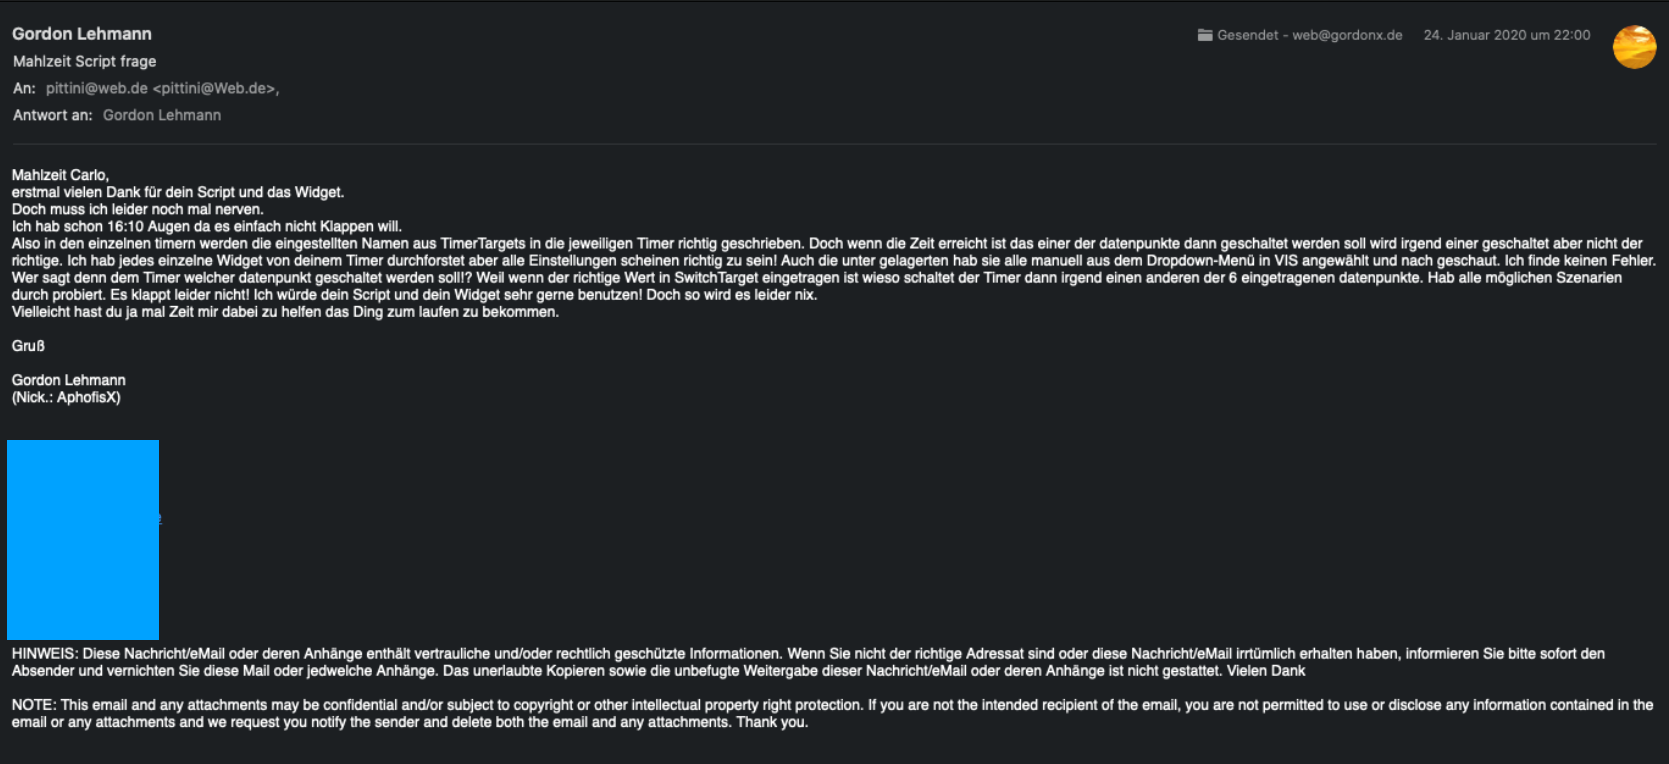Screen dimensions: 1669x764
Task: Click the line mentioning "16:10 Augen"
Action: tap(206, 226)
